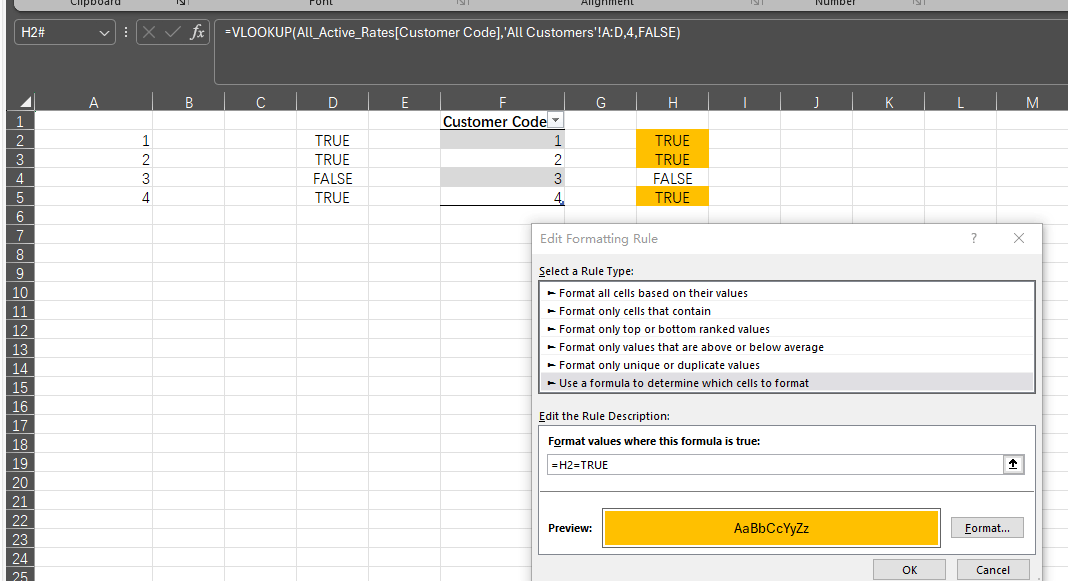
Task: Select 'Use a formula to determine which cells to format'
Action: click(x=787, y=383)
